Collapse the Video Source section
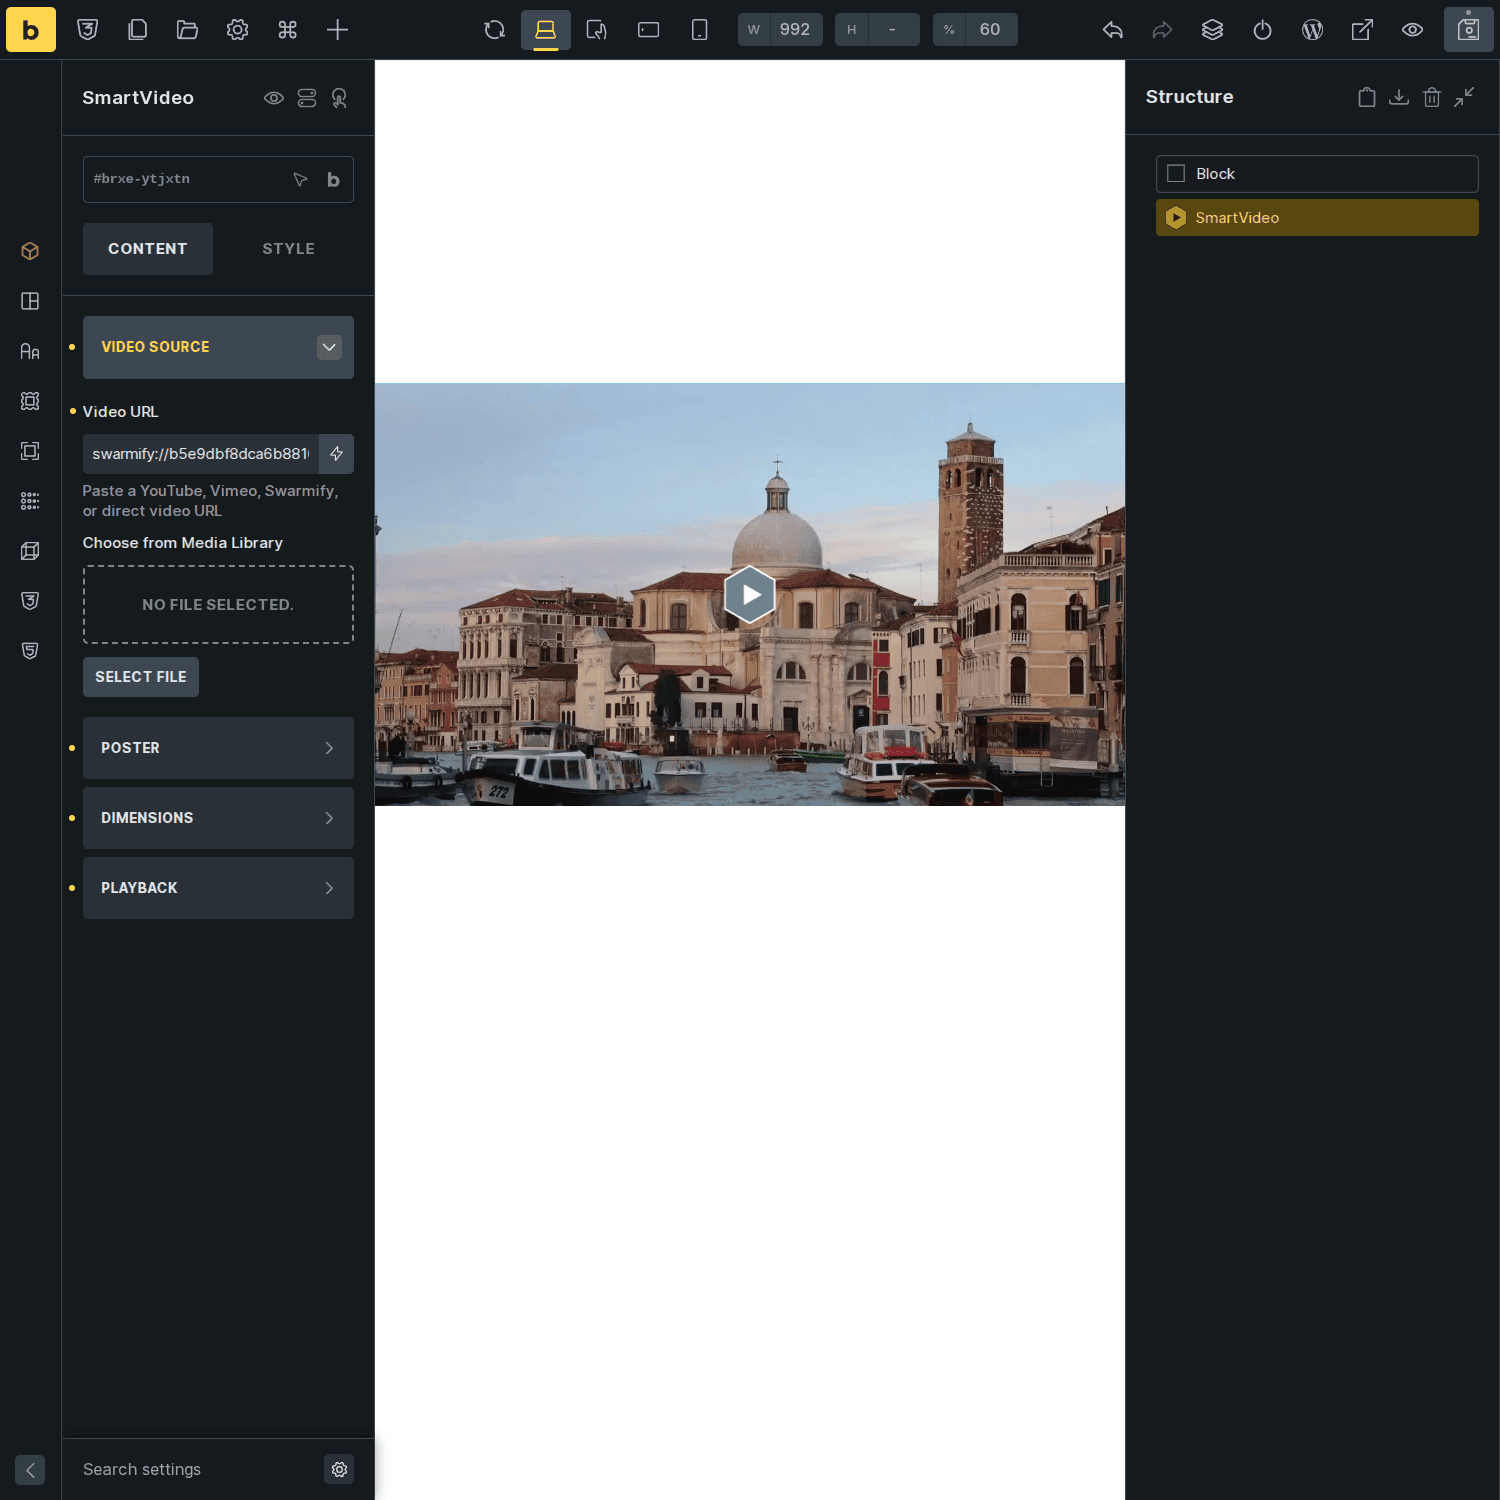Screen dimensions: 1500x1500 (x=329, y=347)
